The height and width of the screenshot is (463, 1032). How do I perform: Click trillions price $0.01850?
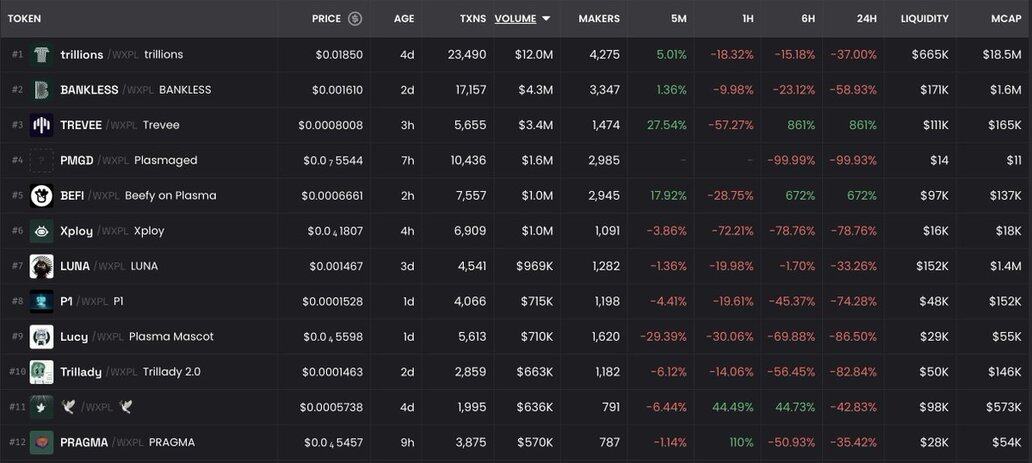(339, 55)
